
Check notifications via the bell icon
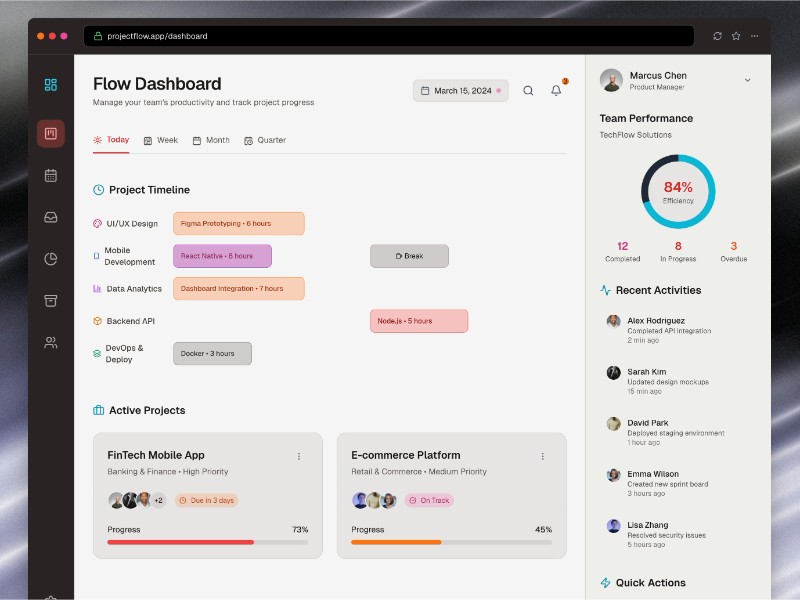coord(555,90)
